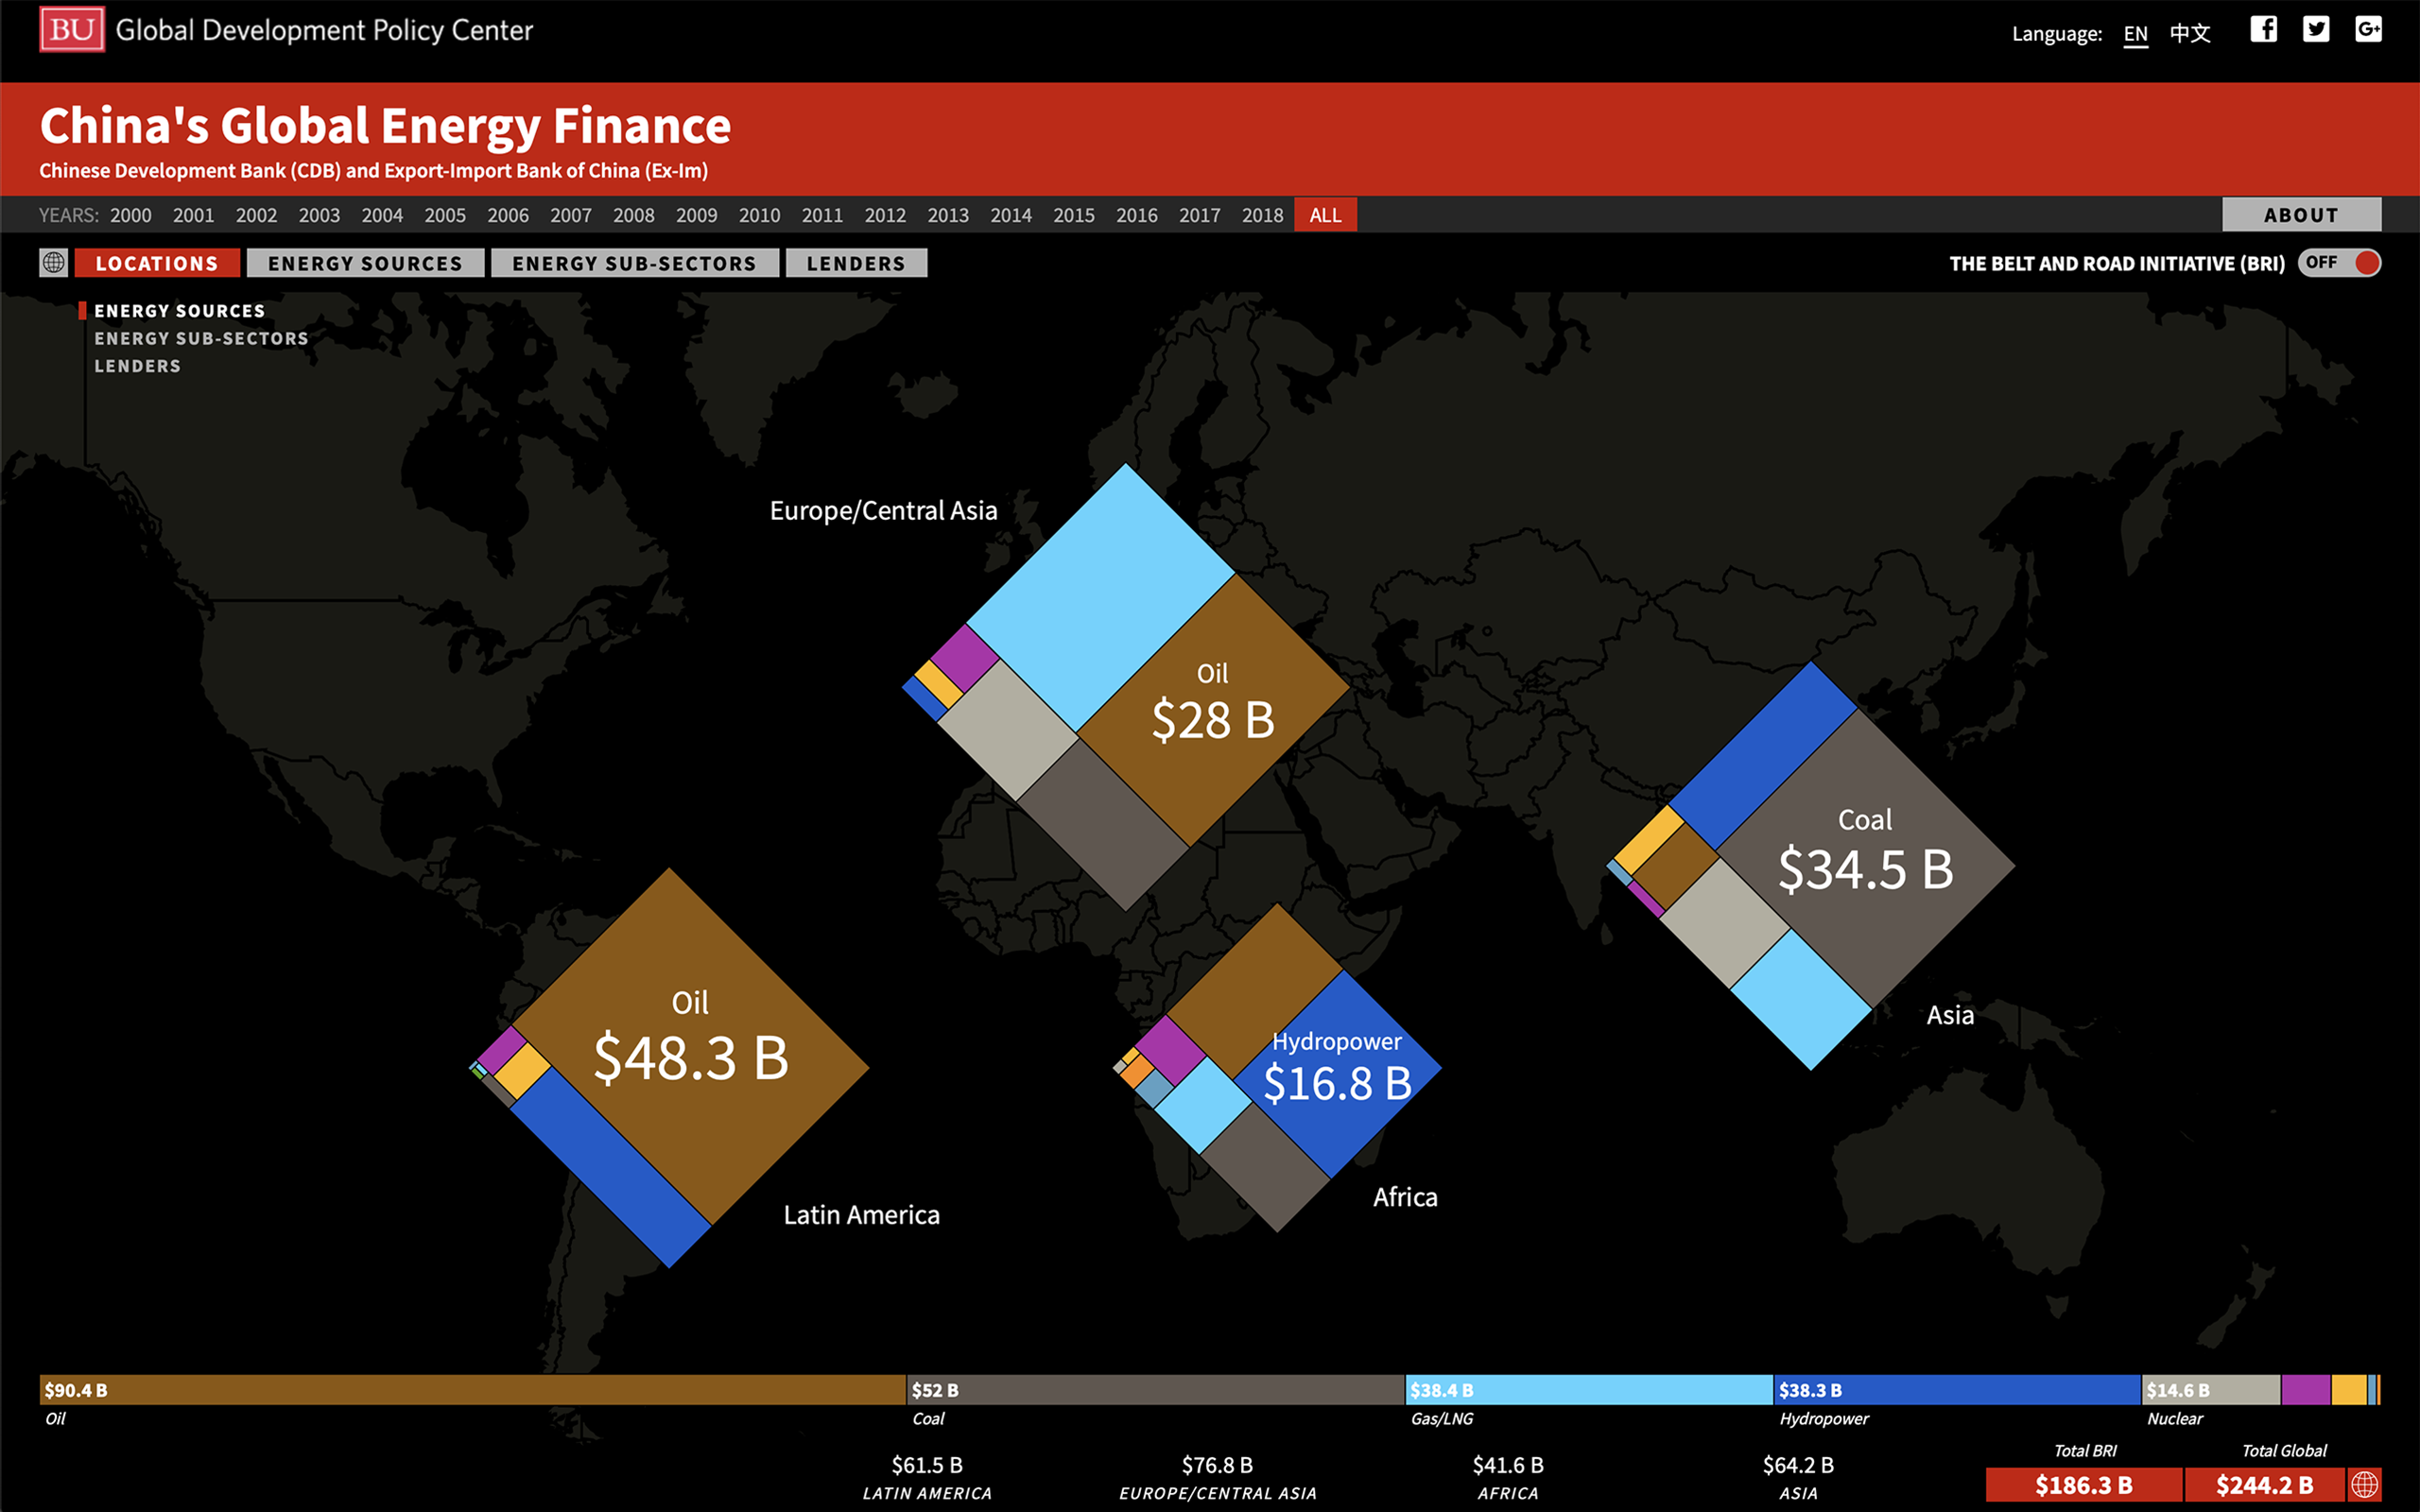Click Latin America Oil $48.3 B block
This screenshot has width=2420, height=1512.
(x=690, y=1045)
